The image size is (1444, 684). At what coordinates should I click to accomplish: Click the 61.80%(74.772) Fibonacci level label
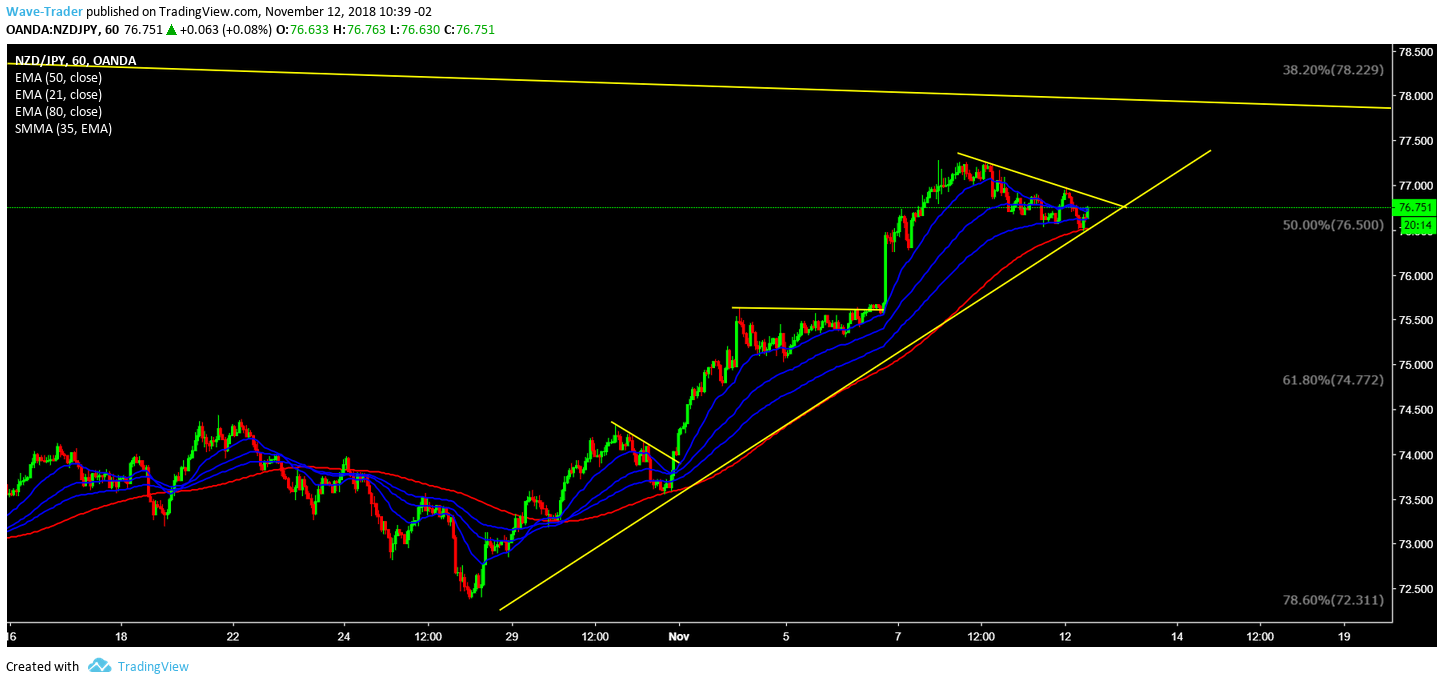coord(1333,380)
